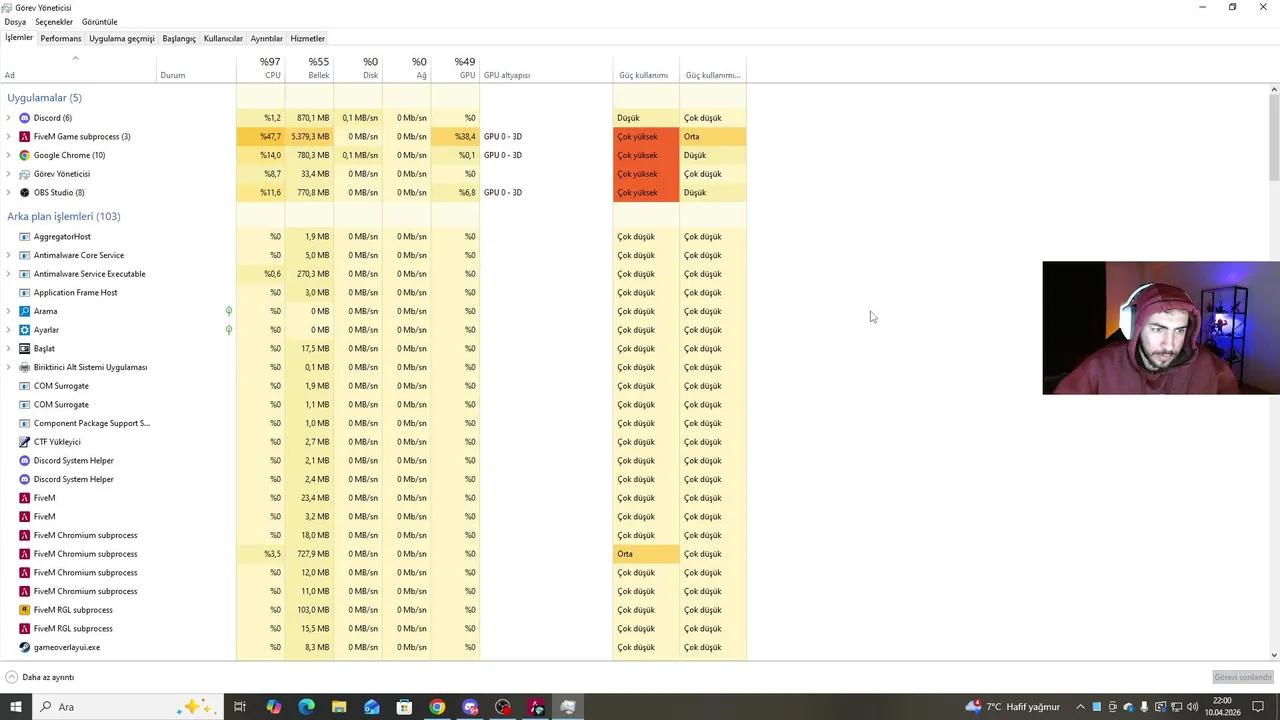
Task: Expand the Ayarlar process row
Action: 9,330
